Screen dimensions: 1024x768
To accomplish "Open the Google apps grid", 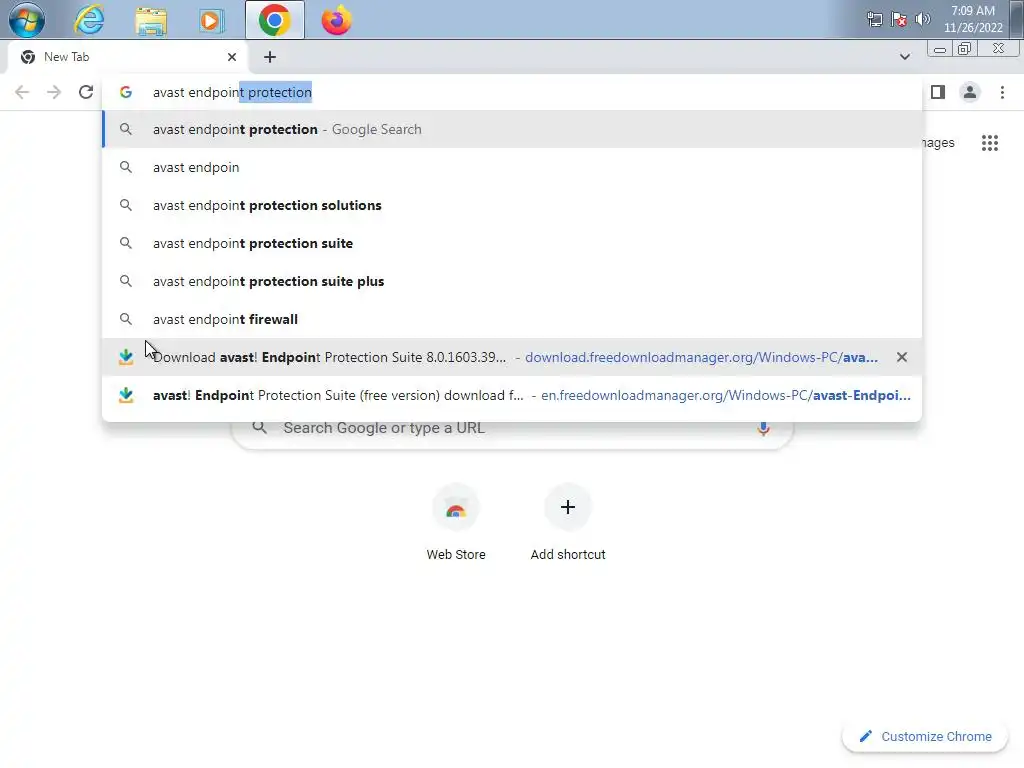I will click(x=990, y=142).
